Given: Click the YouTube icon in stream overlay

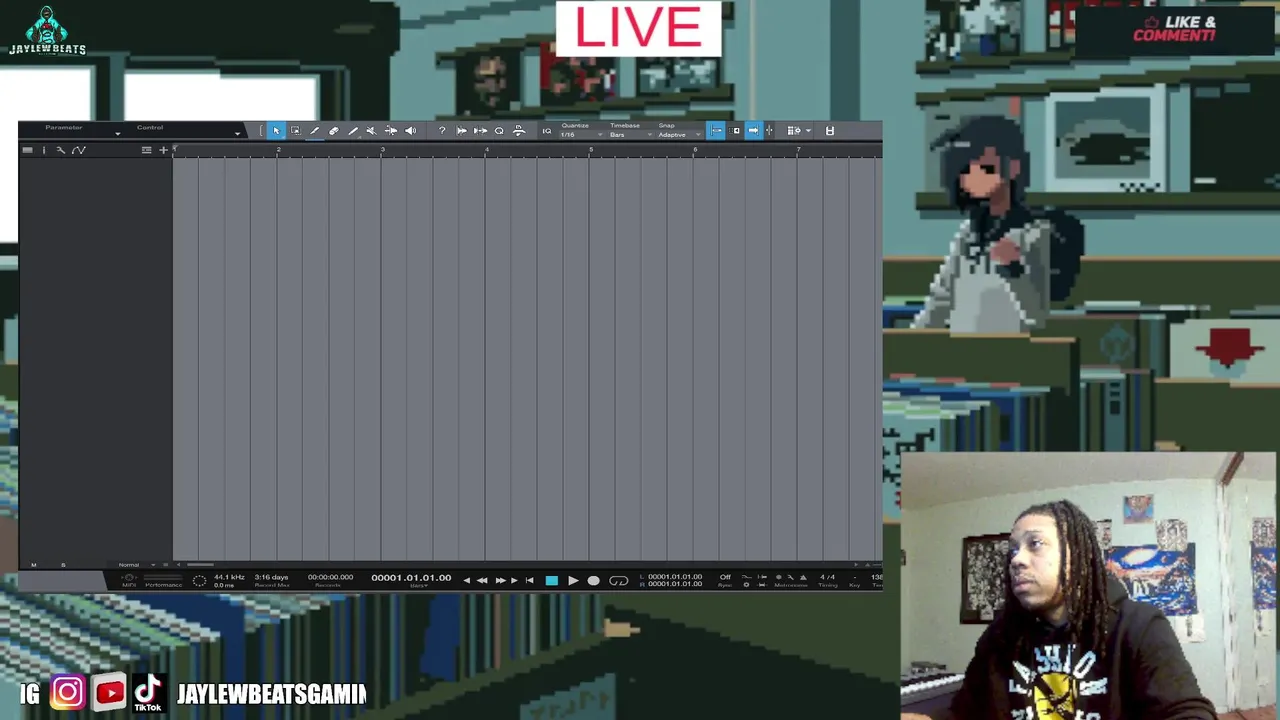Looking at the screenshot, I should pyautogui.click(x=109, y=692).
